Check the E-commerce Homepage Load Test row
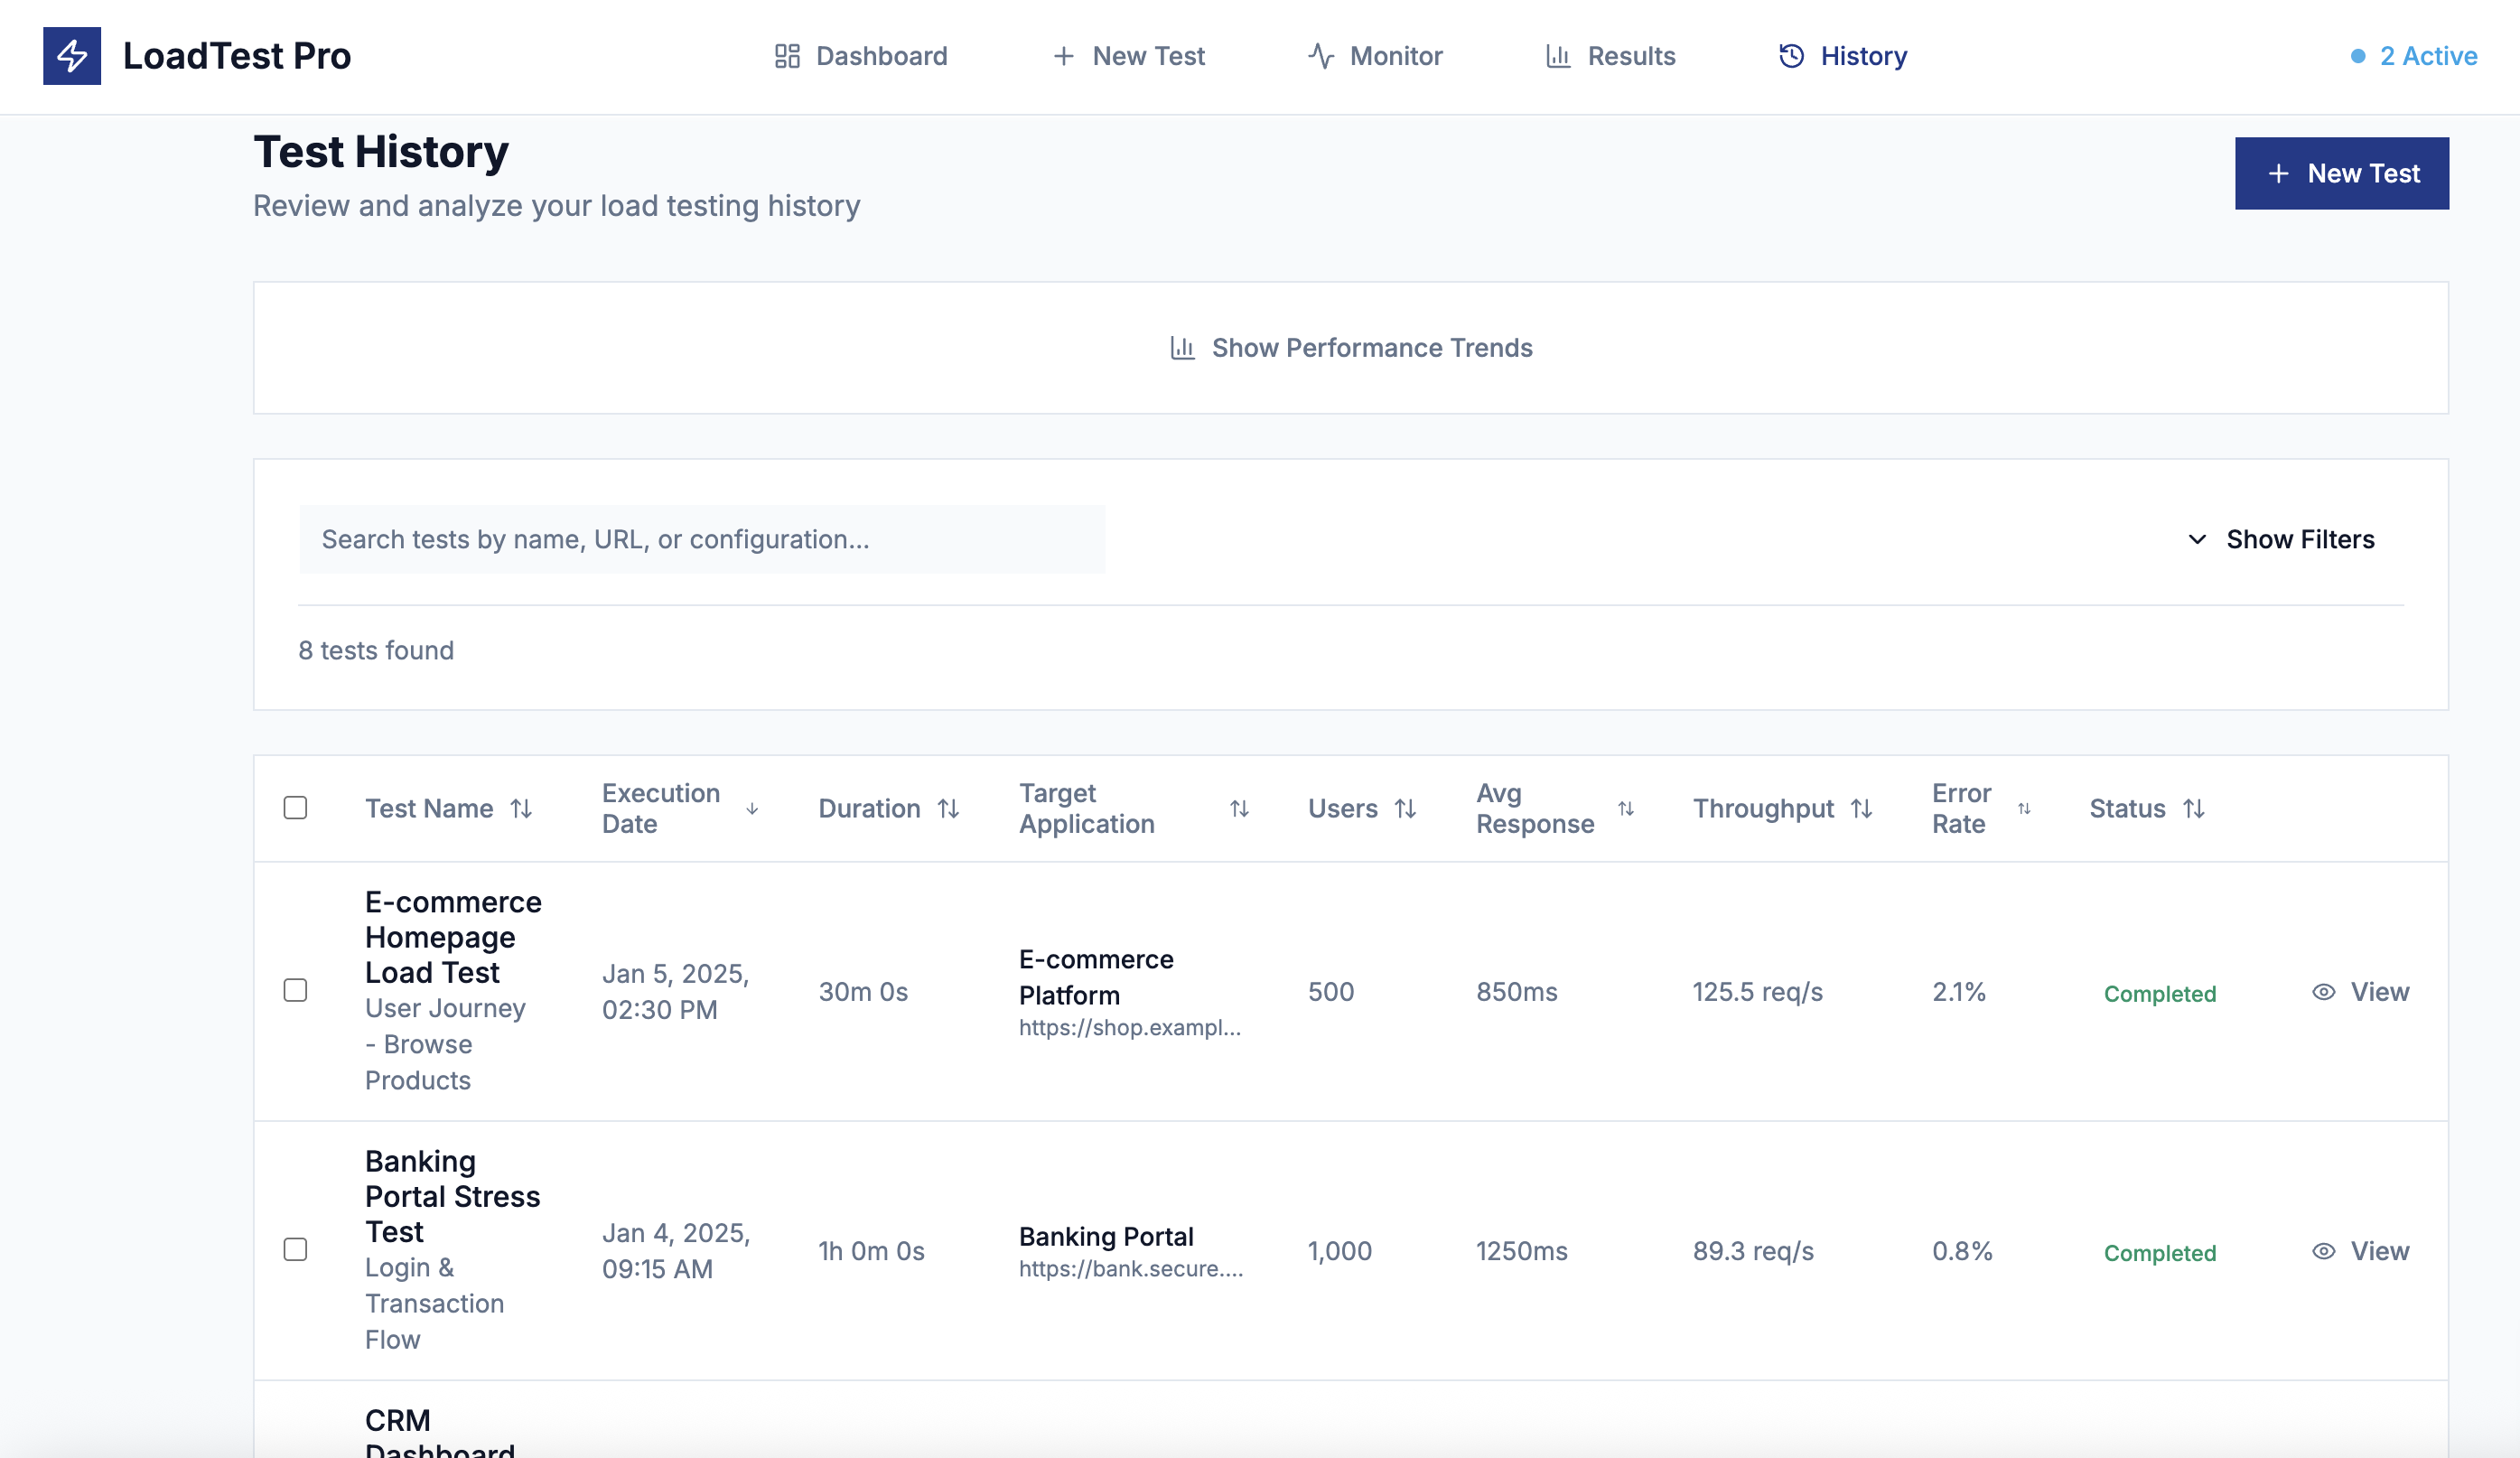 click(x=295, y=990)
